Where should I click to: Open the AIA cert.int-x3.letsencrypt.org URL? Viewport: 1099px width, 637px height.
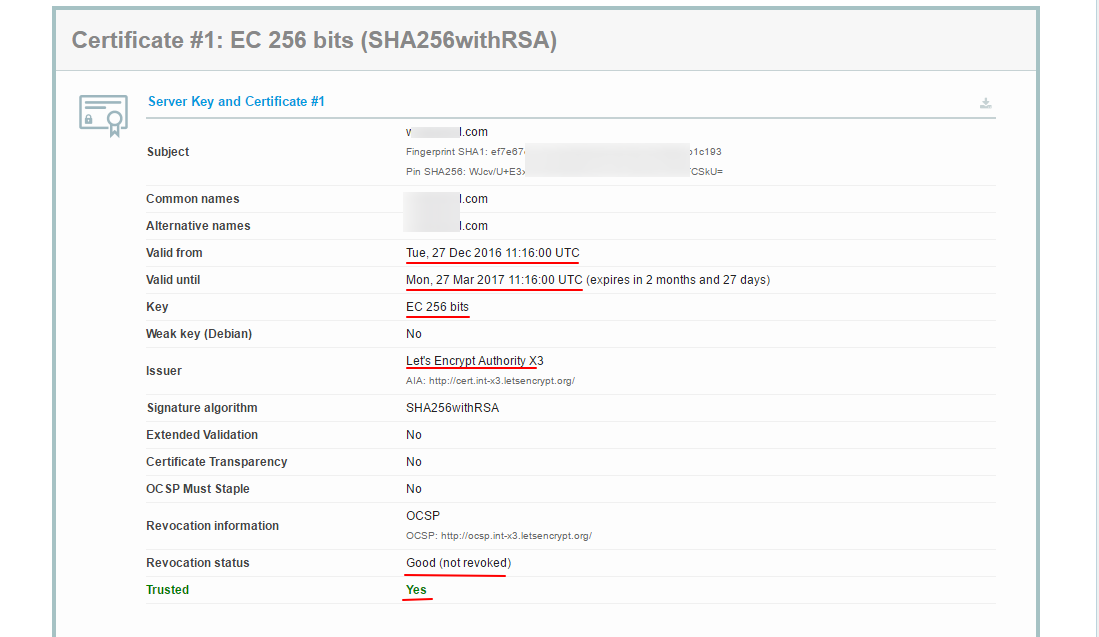pos(490,381)
